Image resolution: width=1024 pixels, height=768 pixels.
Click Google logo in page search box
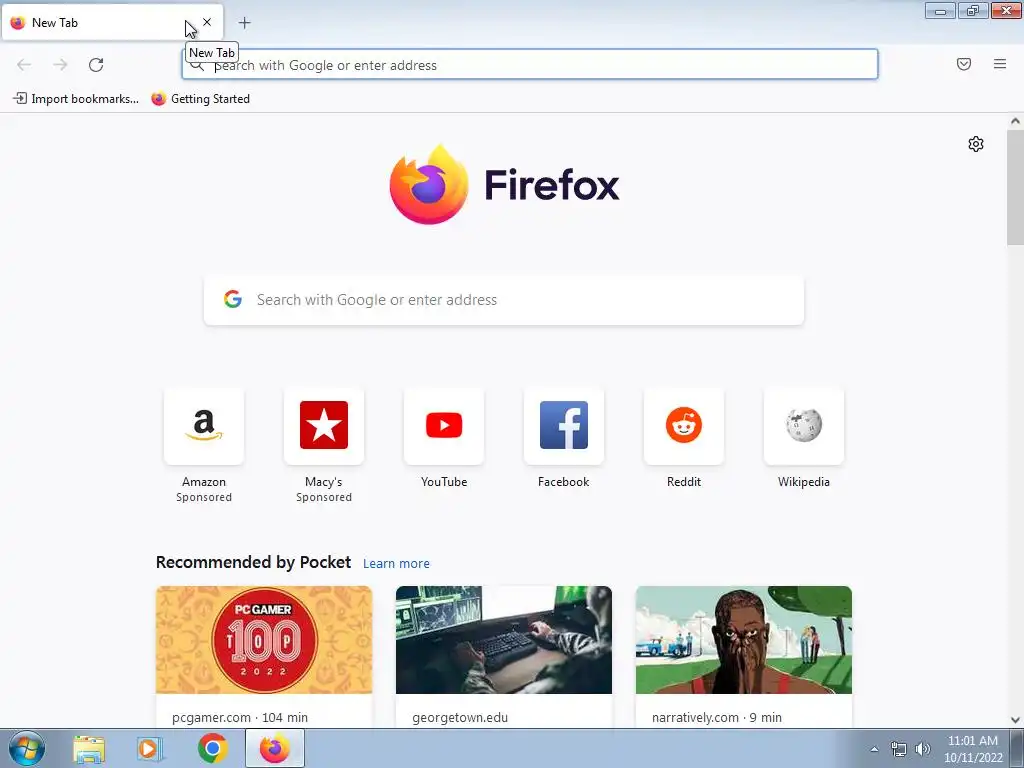(233, 299)
